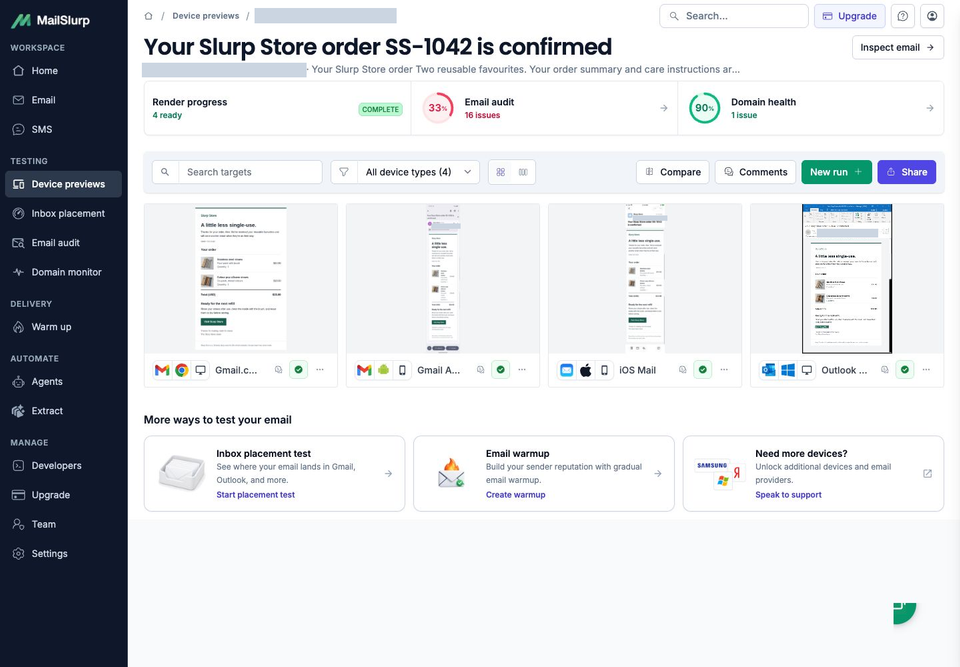The width and height of the screenshot is (960, 667).
Task: Click the 33% audit score ring
Action: (438, 108)
